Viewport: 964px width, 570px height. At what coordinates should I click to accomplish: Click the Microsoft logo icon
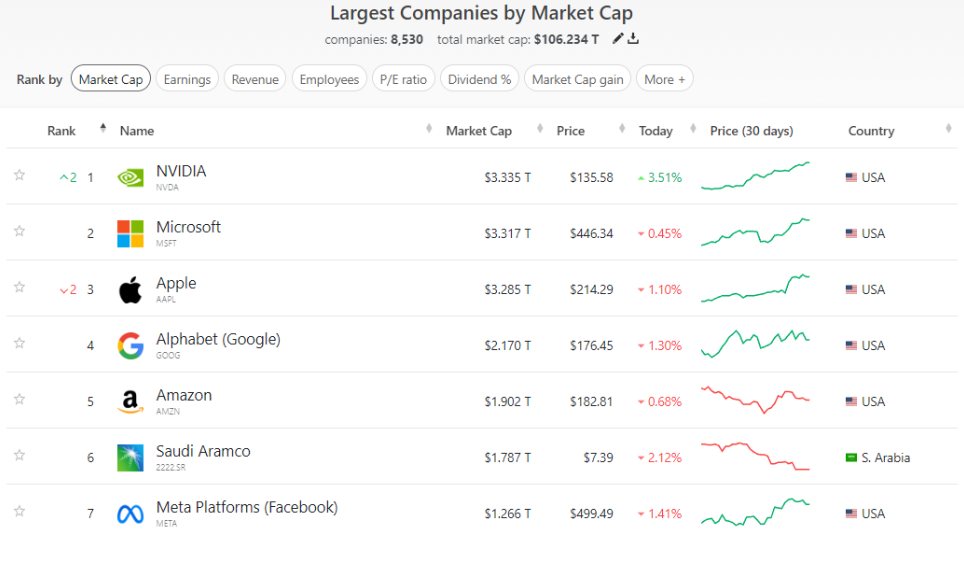(x=130, y=234)
